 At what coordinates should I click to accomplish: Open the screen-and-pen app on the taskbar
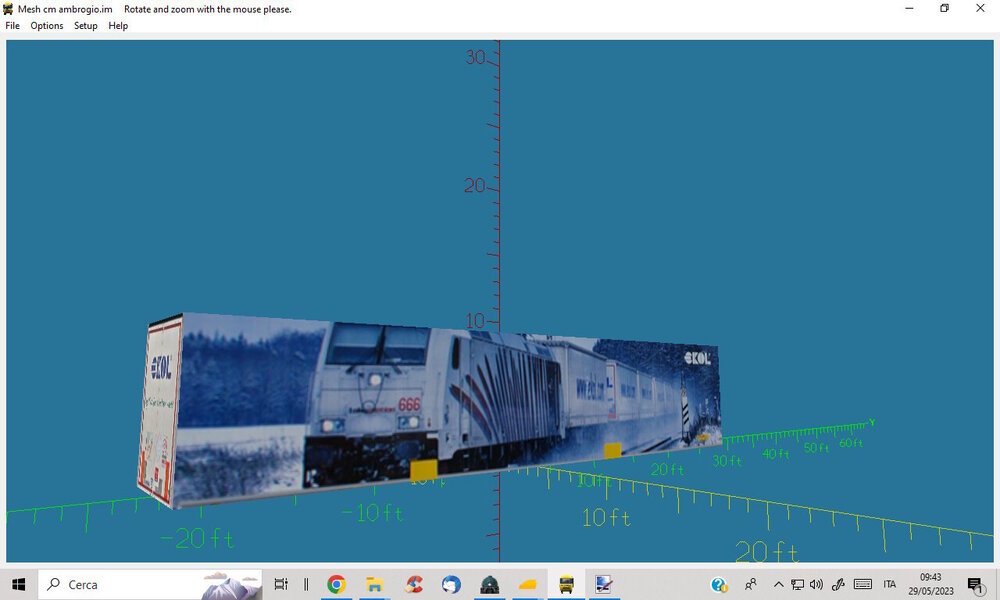pos(604,584)
